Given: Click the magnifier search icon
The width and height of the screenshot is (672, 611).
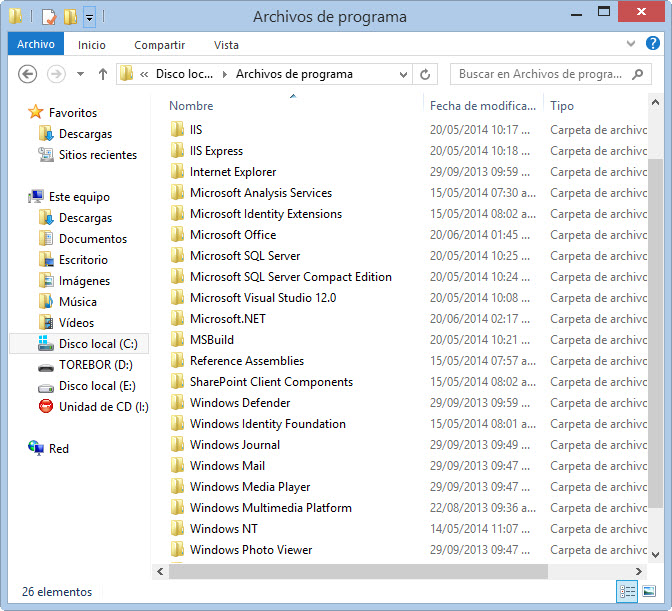Looking at the screenshot, I should point(638,74).
